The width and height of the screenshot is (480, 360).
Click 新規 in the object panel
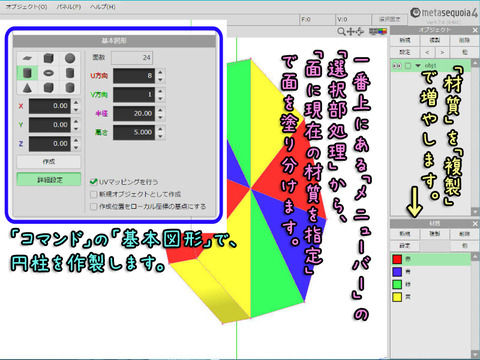pyautogui.click(x=405, y=40)
